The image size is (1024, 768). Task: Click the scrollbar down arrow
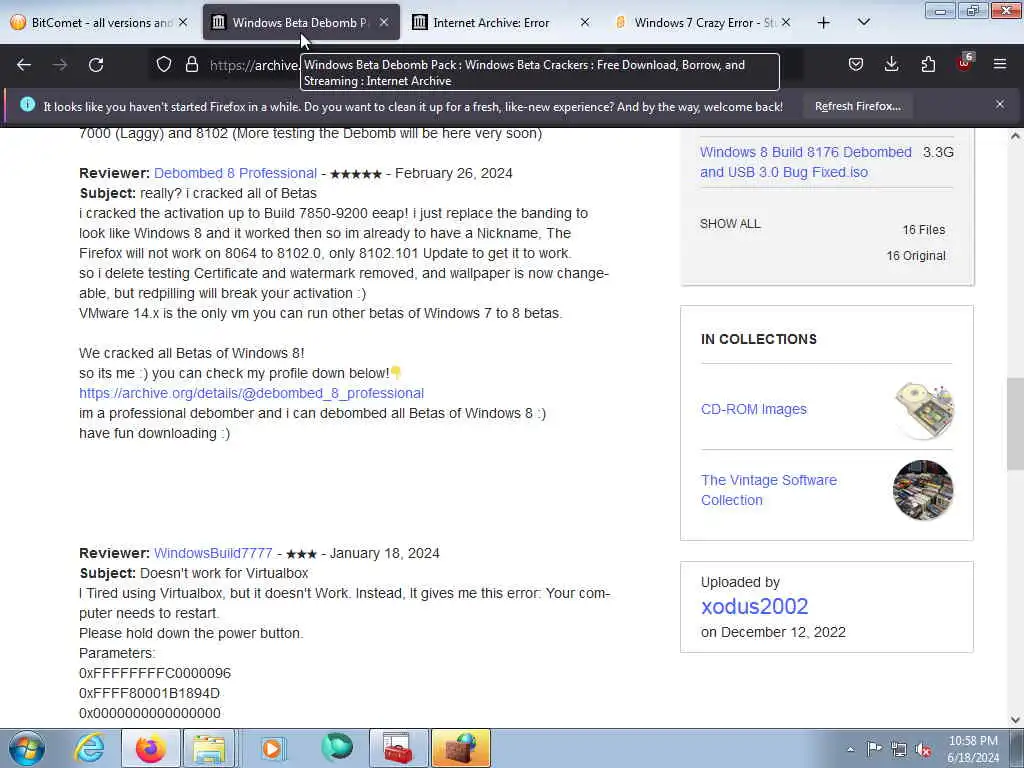pos(1015,720)
